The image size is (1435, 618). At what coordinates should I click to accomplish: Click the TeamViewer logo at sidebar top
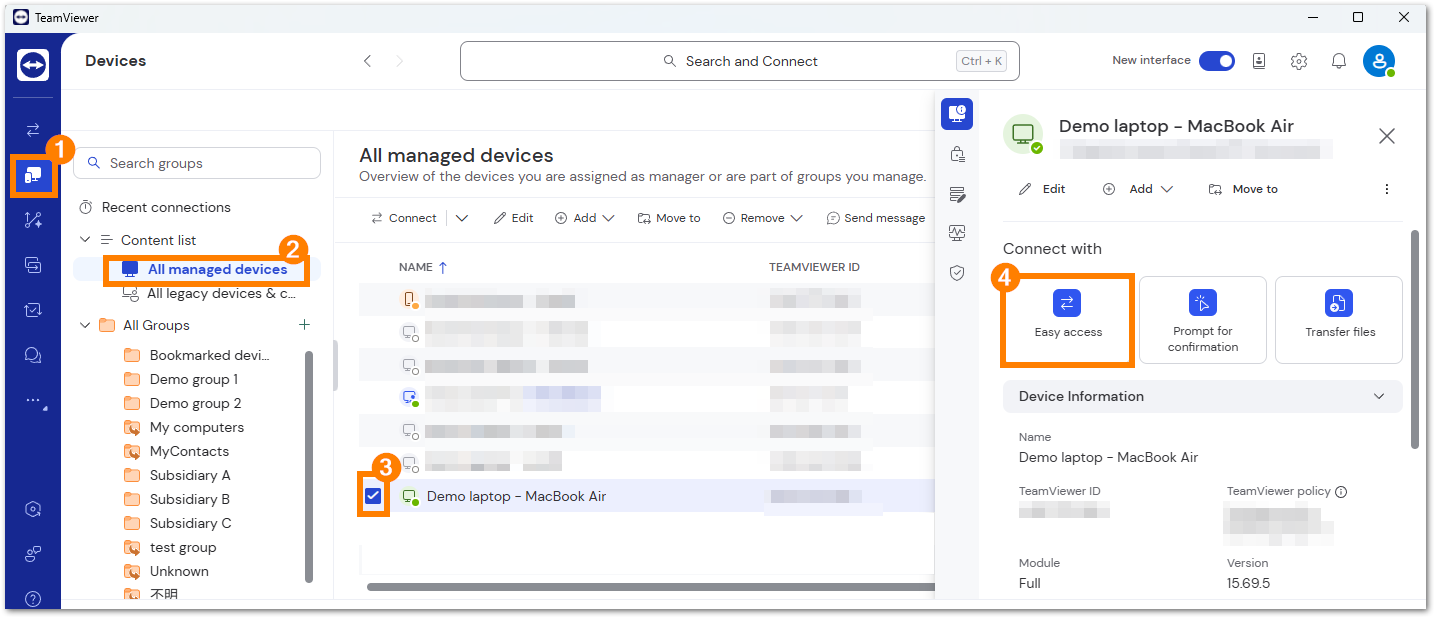(33, 65)
